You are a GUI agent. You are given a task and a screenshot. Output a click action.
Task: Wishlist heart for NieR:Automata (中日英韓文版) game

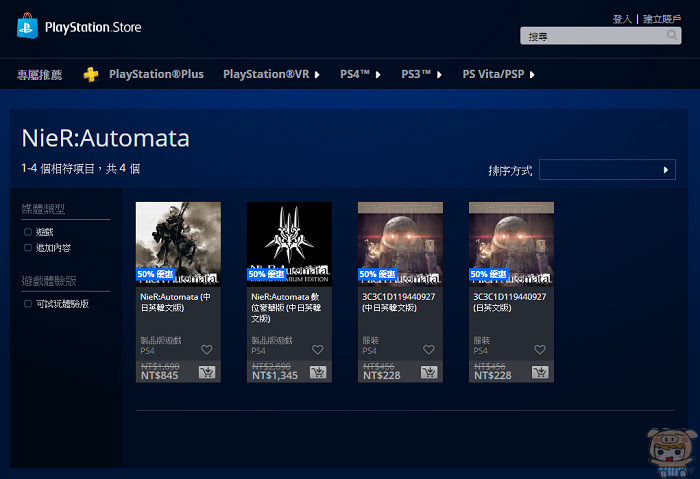point(207,350)
